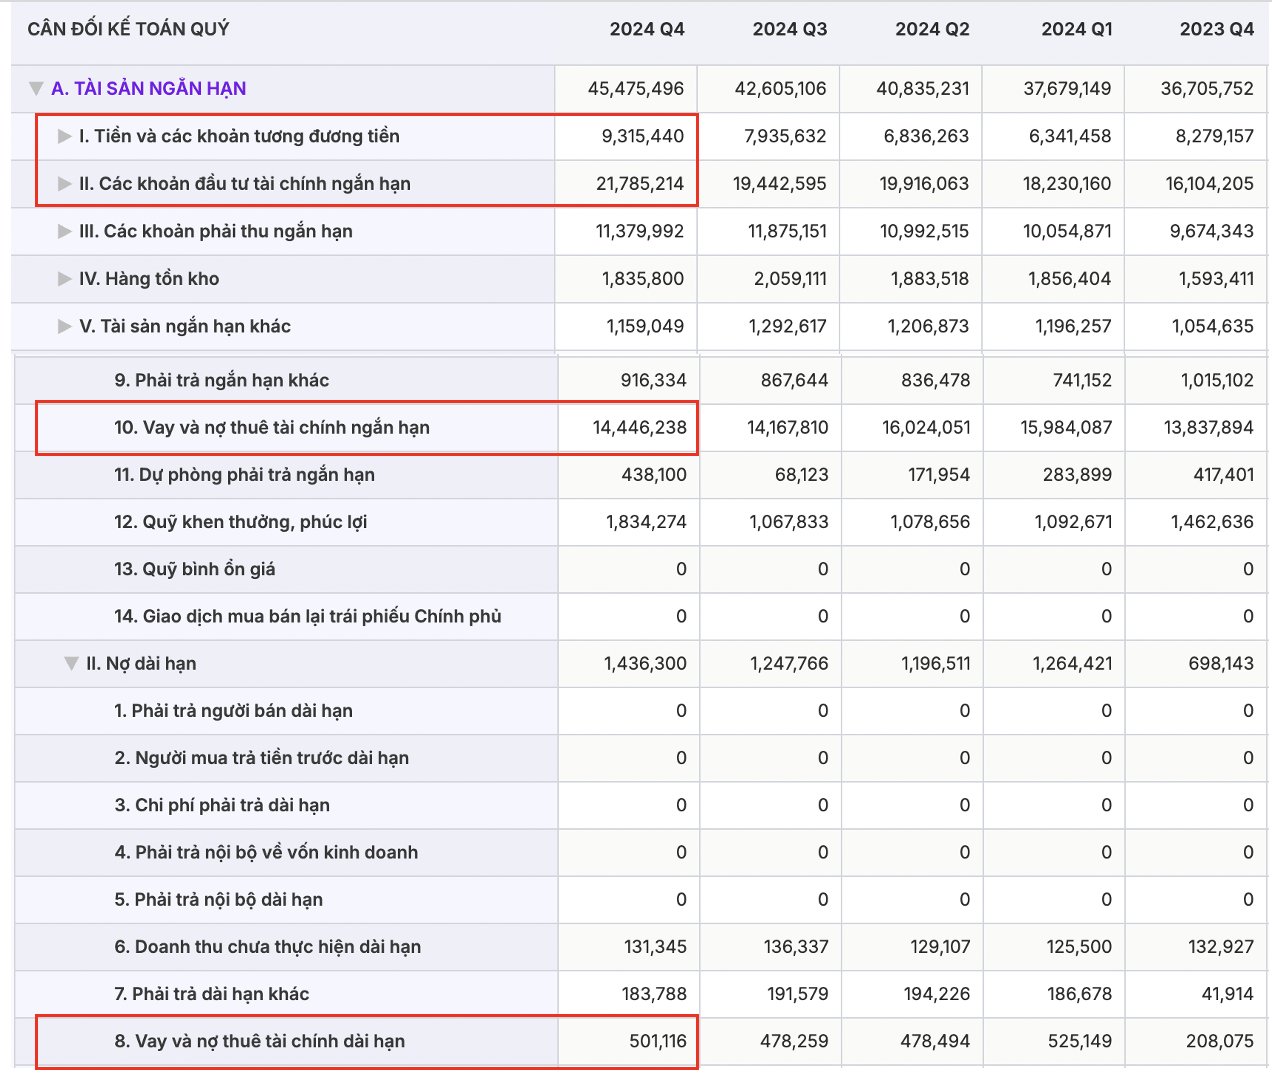Screen dimensions: 1272x1076
Task: Click the 2024 Q3 column header
Action: click(789, 29)
